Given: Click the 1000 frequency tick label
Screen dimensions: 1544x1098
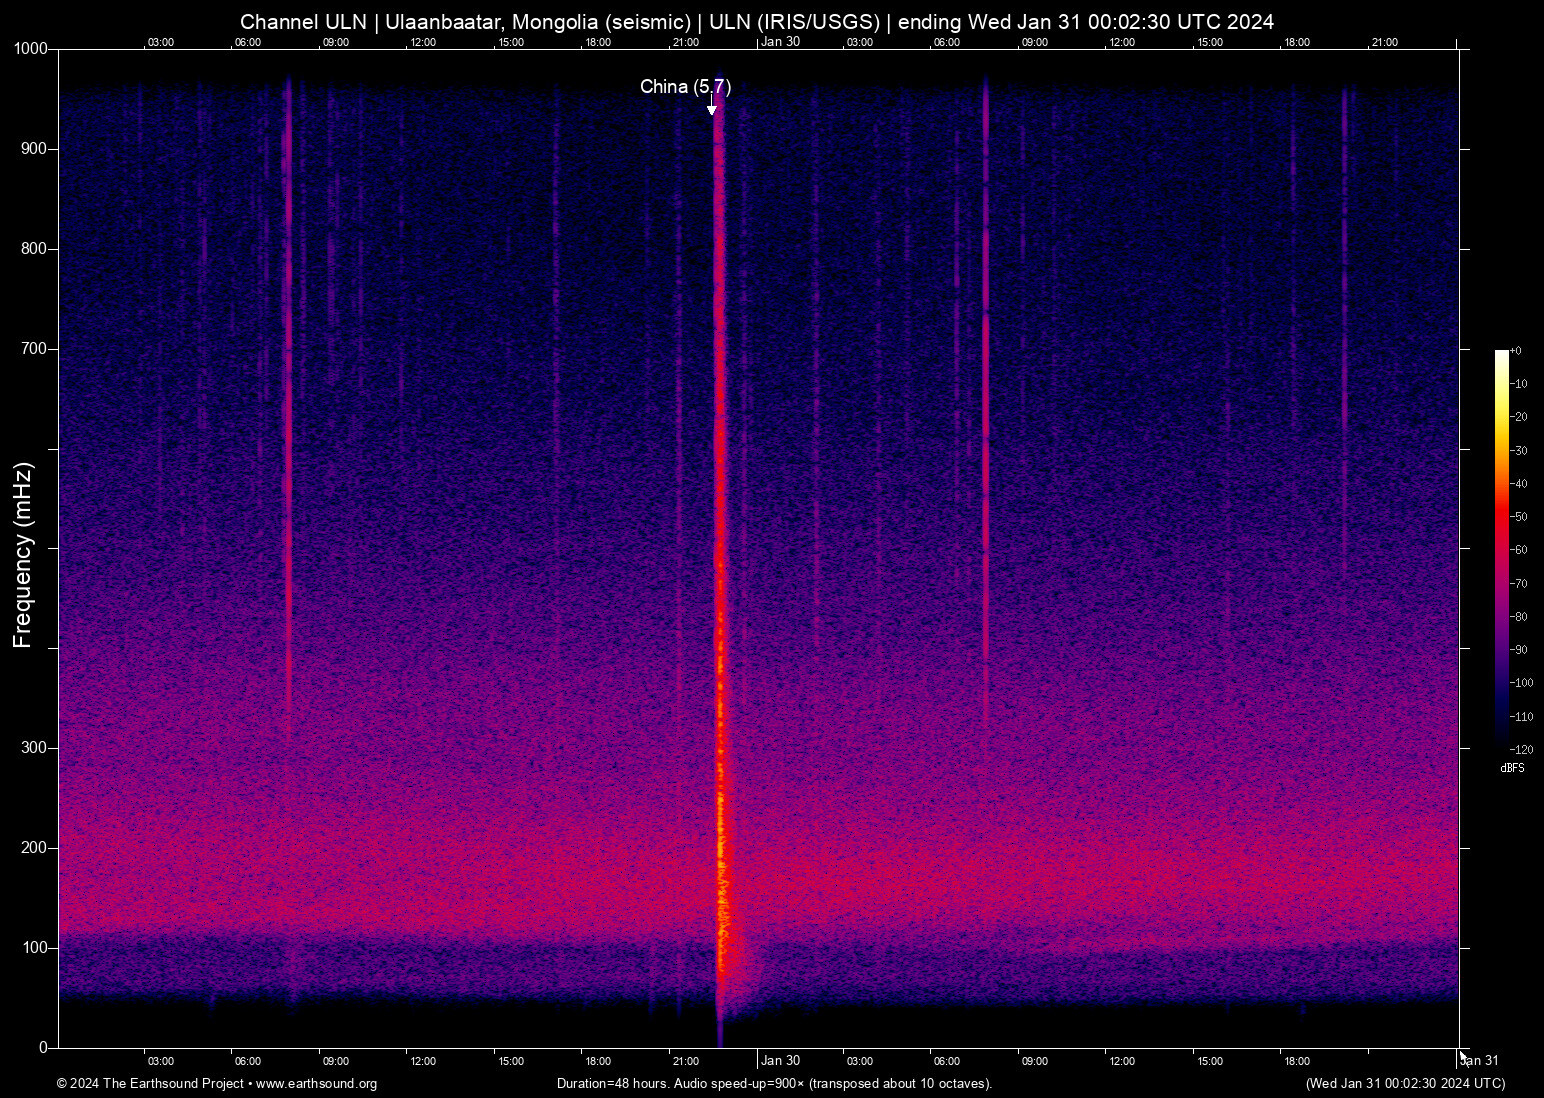Looking at the screenshot, I should pos(30,48).
